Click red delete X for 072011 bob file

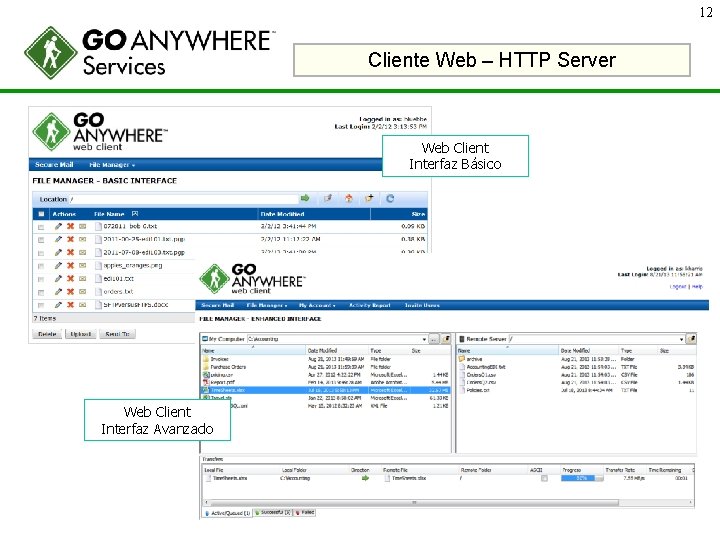click(x=70, y=226)
